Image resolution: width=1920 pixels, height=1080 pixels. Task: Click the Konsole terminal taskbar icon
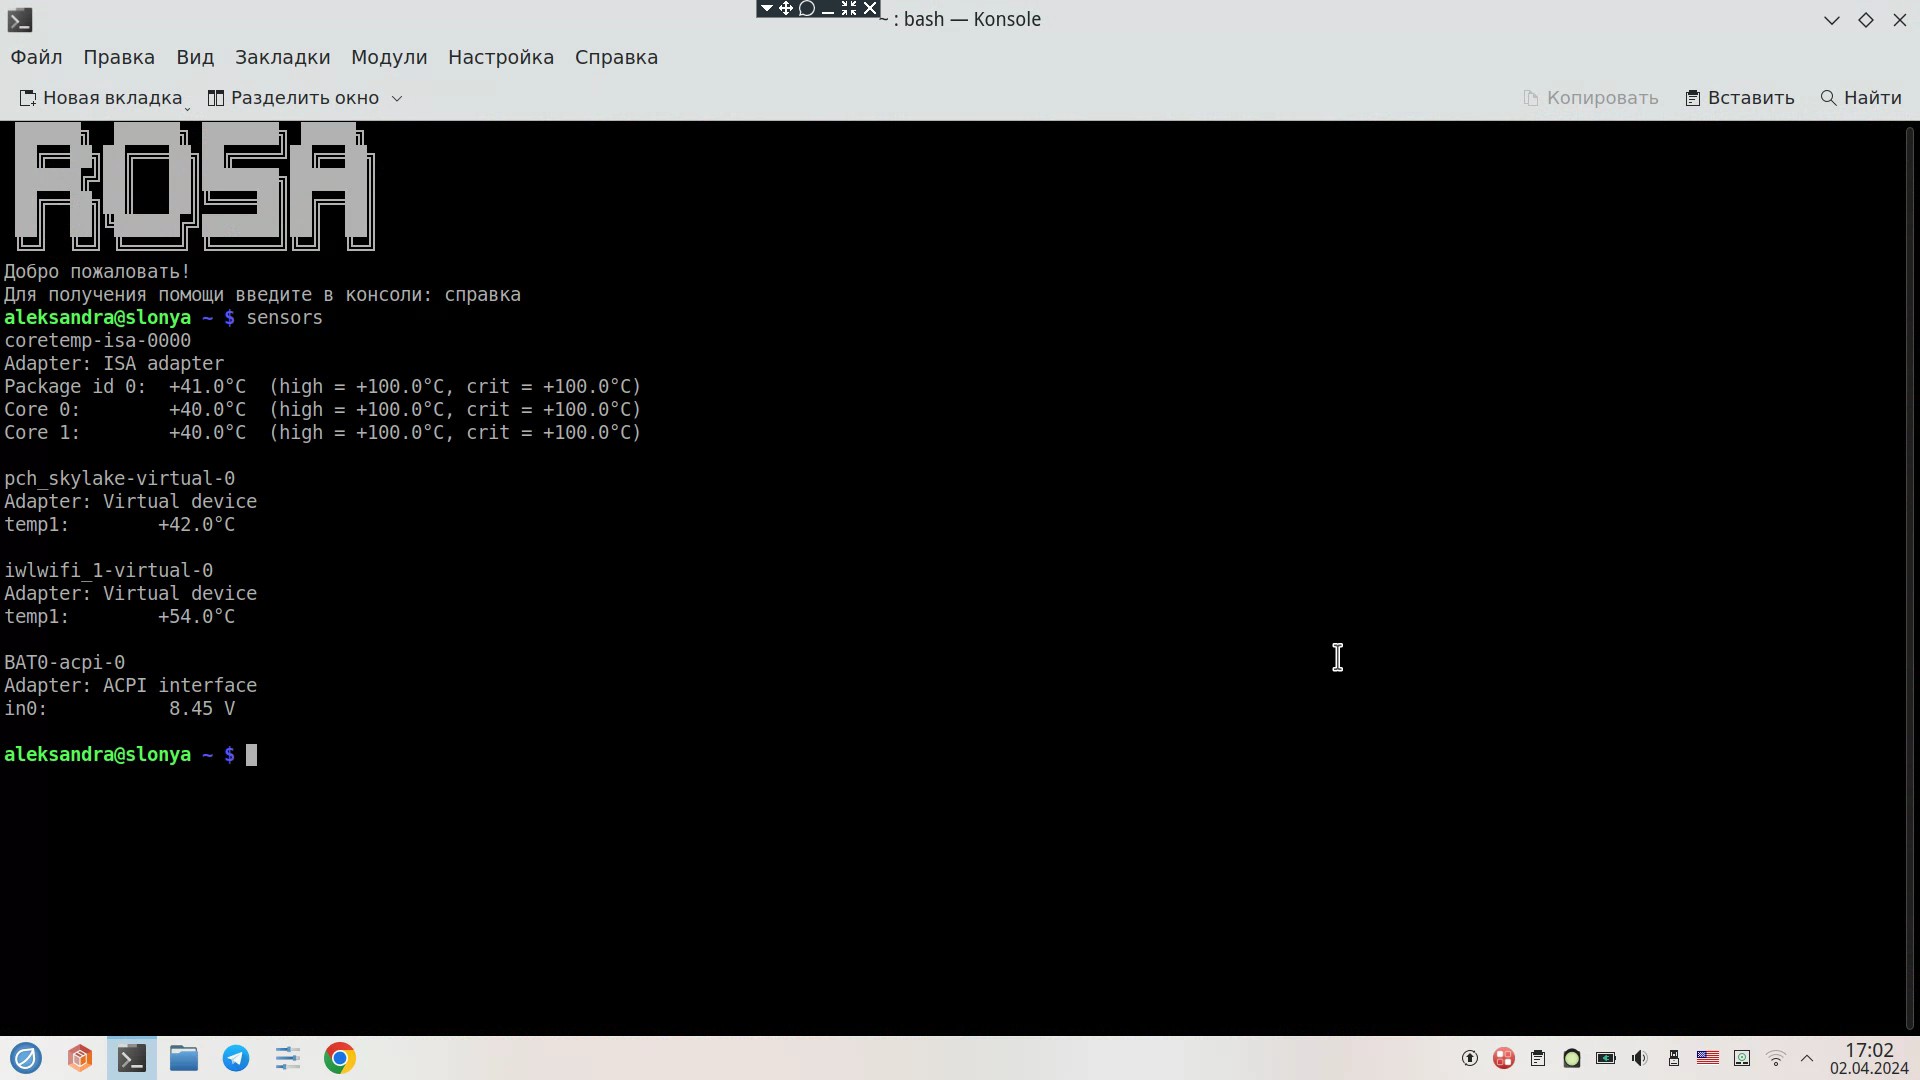click(132, 1058)
